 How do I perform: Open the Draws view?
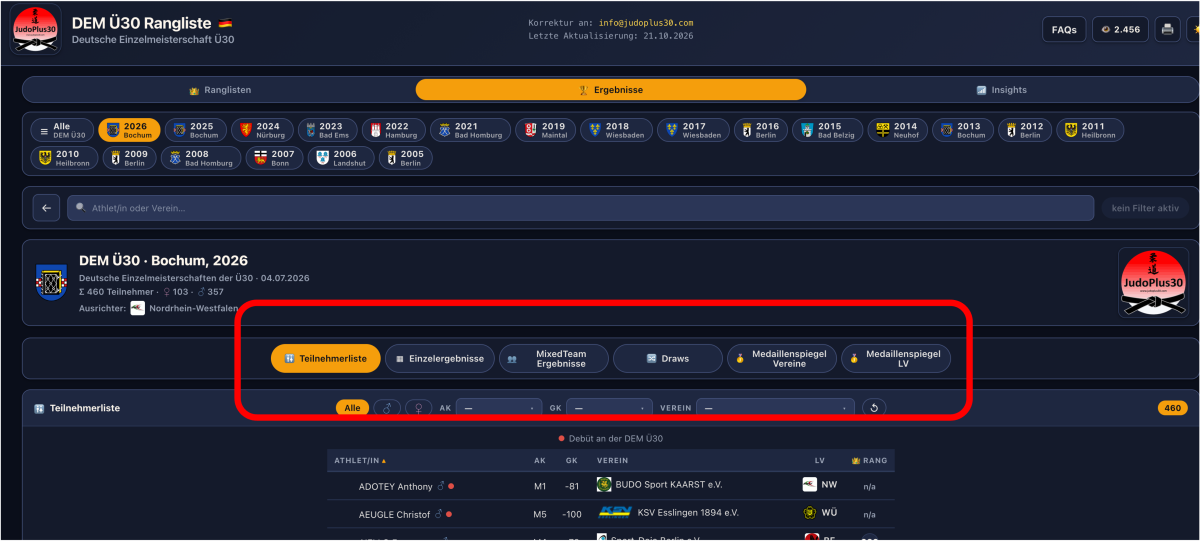pyautogui.click(x=667, y=358)
